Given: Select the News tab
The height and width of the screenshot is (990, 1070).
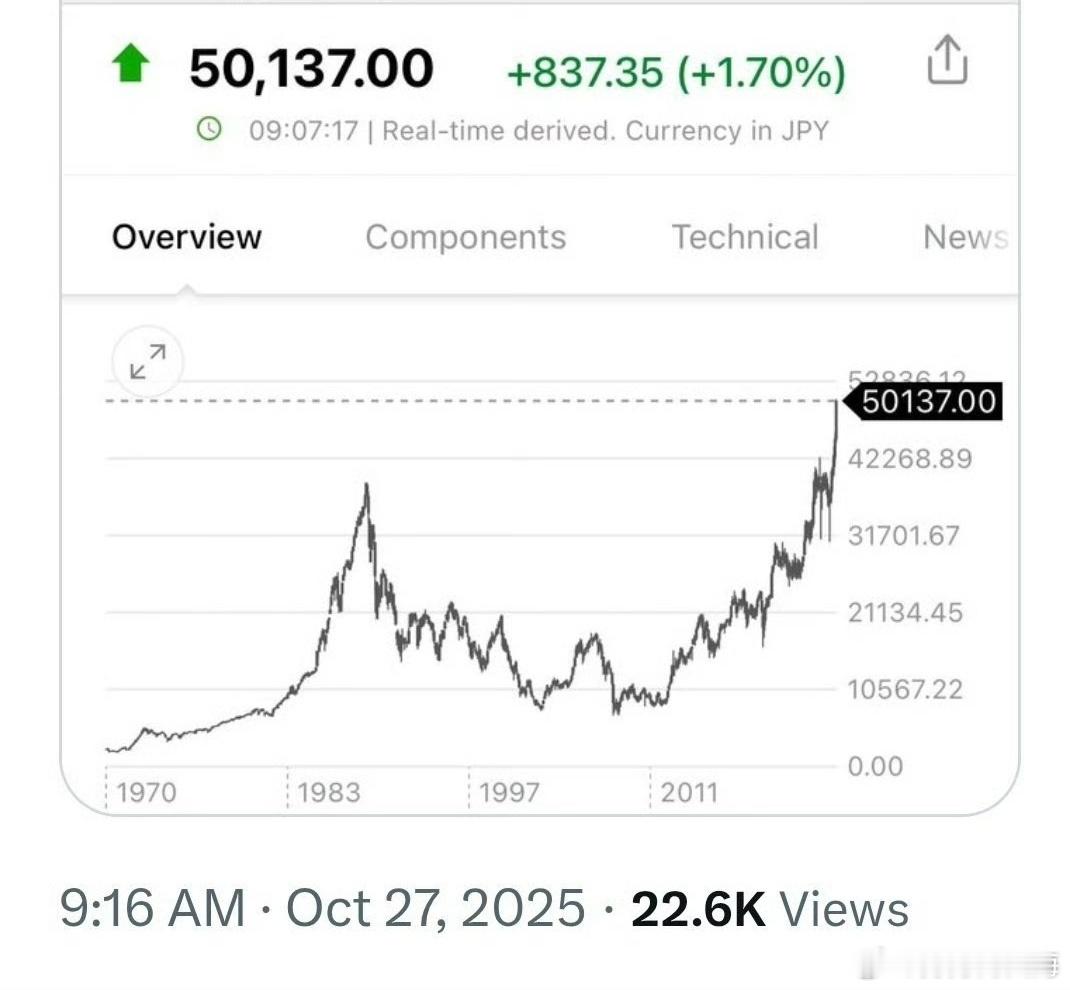Looking at the screenshot, I should click(965, 237).
